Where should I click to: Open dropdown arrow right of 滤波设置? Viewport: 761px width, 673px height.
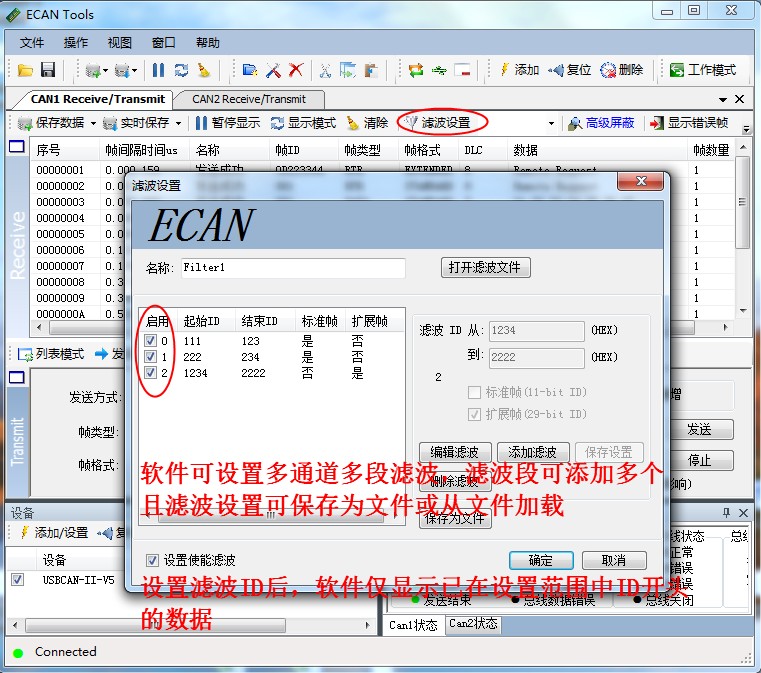tap(551, 123)
